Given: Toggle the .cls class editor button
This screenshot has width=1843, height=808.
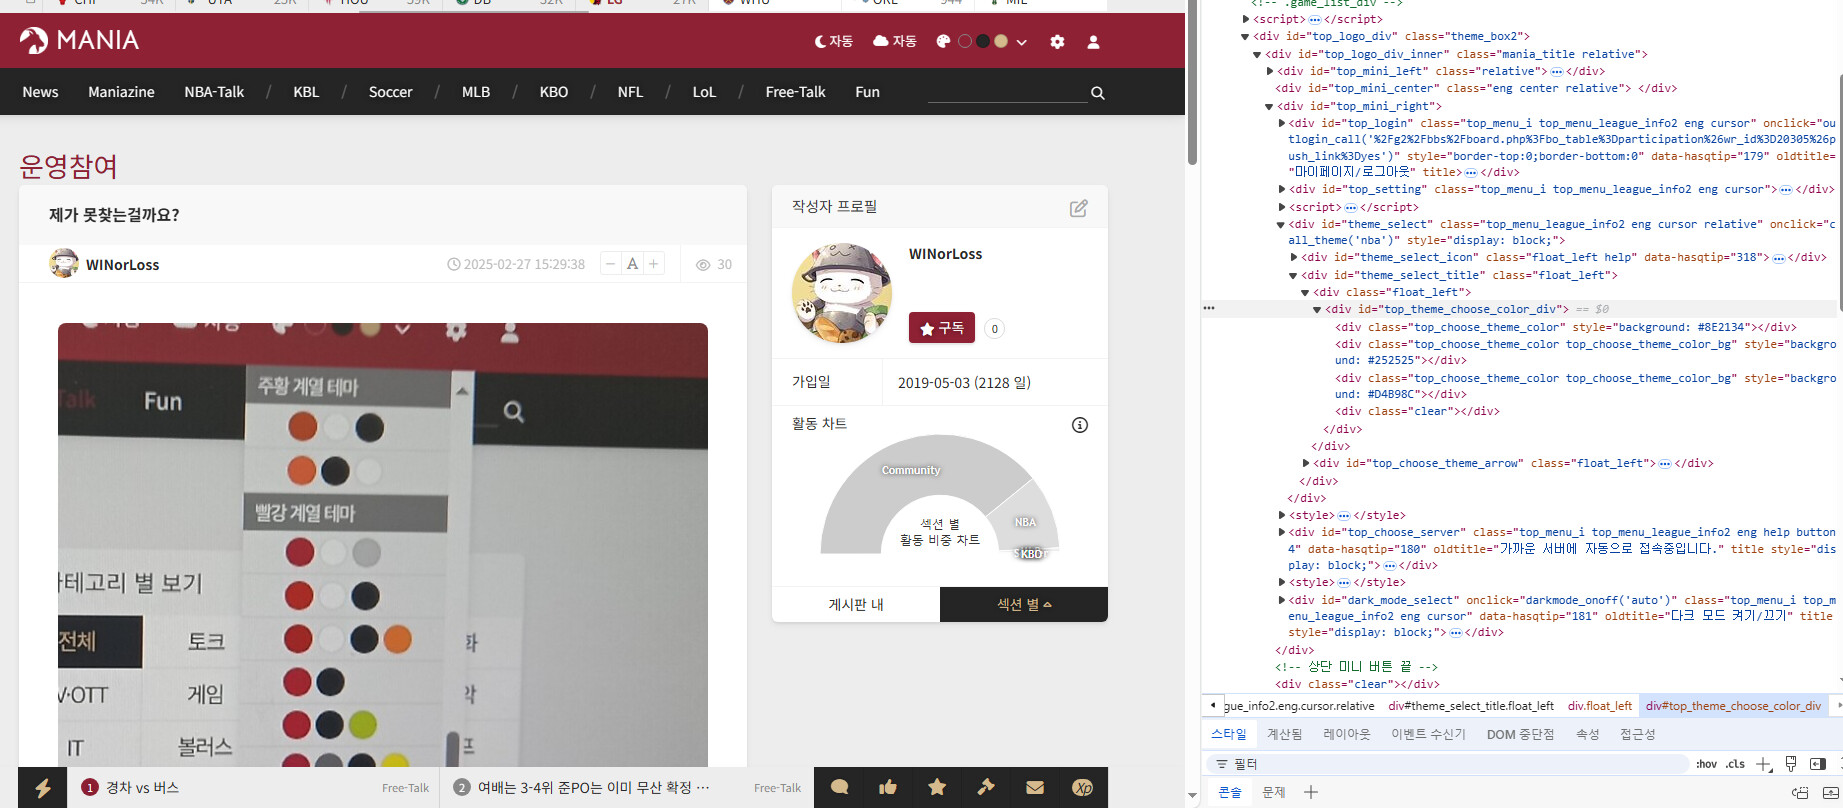Looking at the screenshot, I should pyautogui.click(x=1735, y=764).
